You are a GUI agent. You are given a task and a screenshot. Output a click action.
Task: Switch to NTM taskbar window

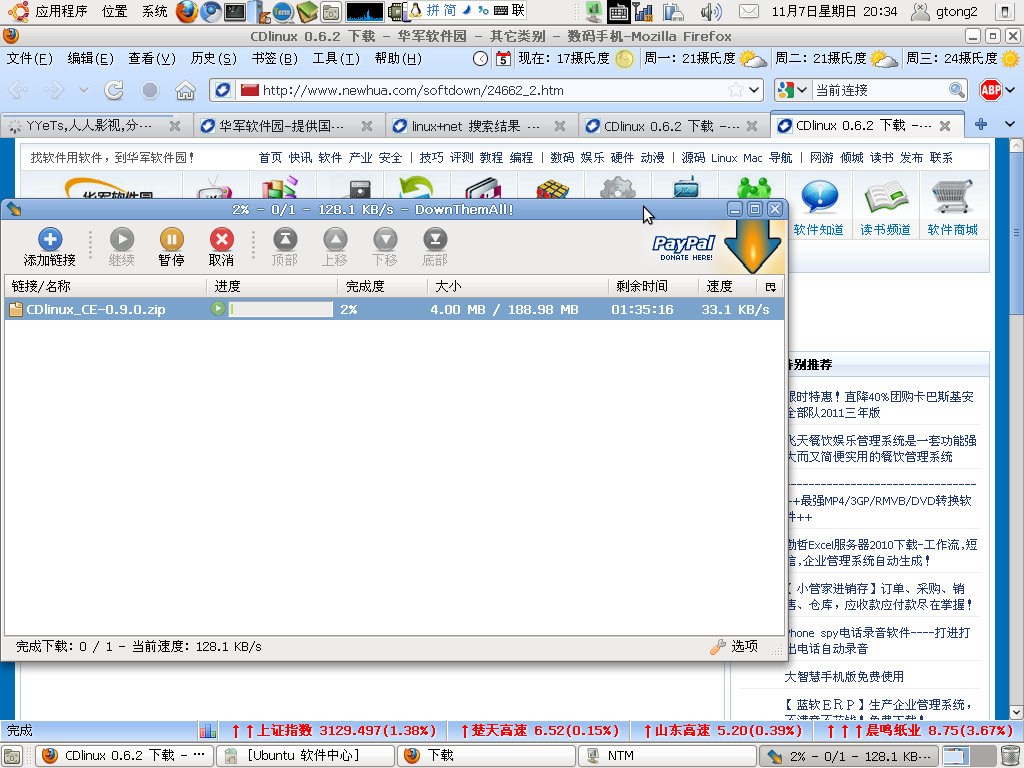coord(666,756)
